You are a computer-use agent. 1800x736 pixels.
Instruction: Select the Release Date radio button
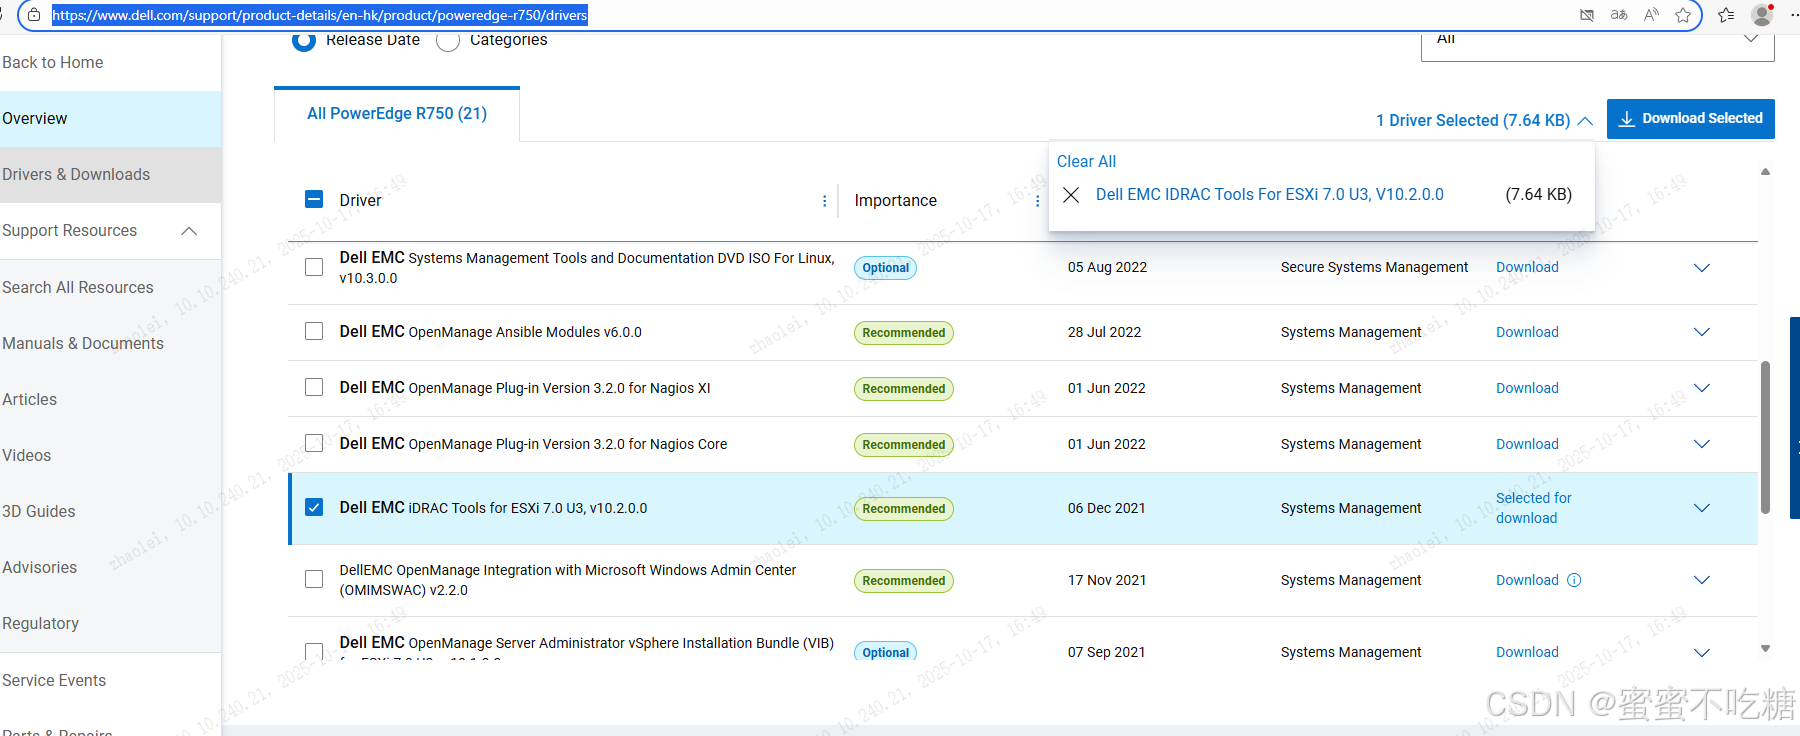click(304, 40)
